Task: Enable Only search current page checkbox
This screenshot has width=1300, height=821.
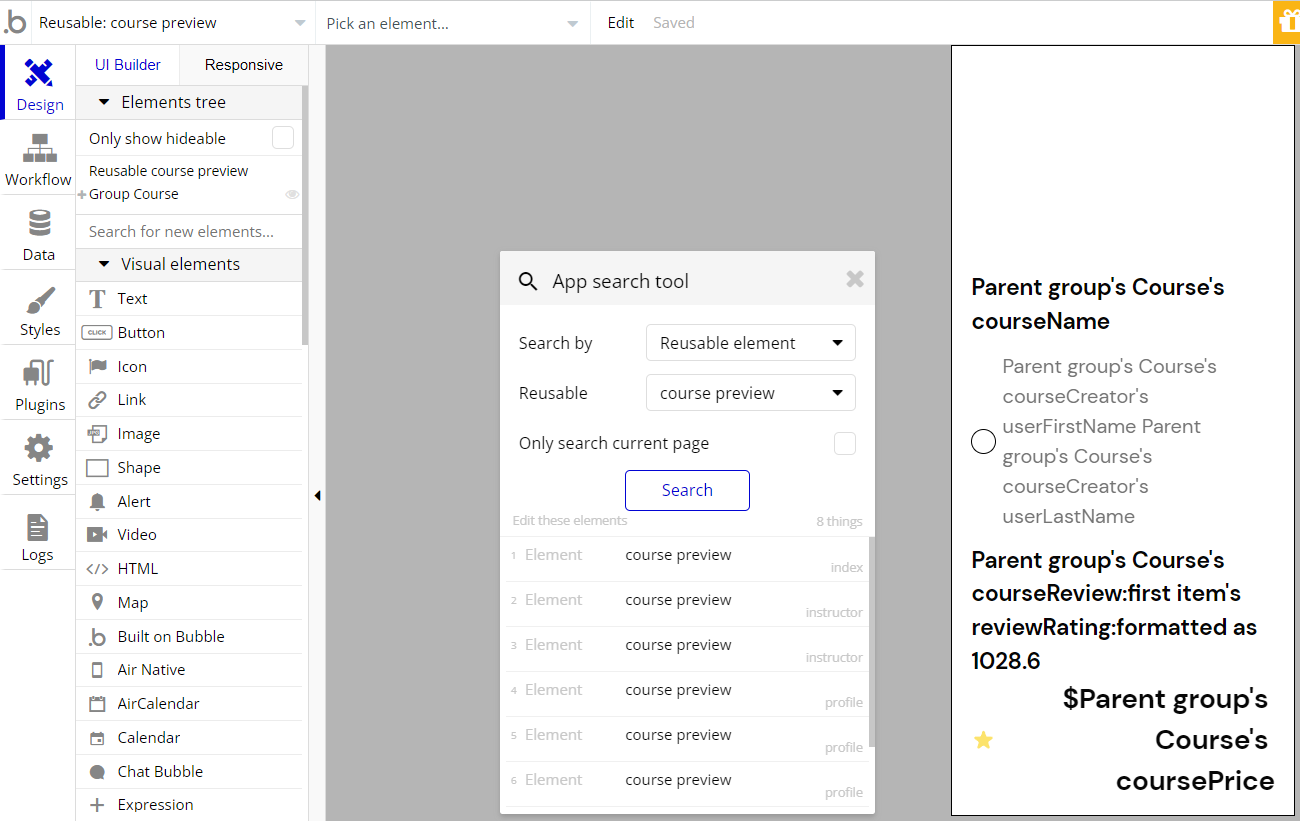Action: (845, 443)
